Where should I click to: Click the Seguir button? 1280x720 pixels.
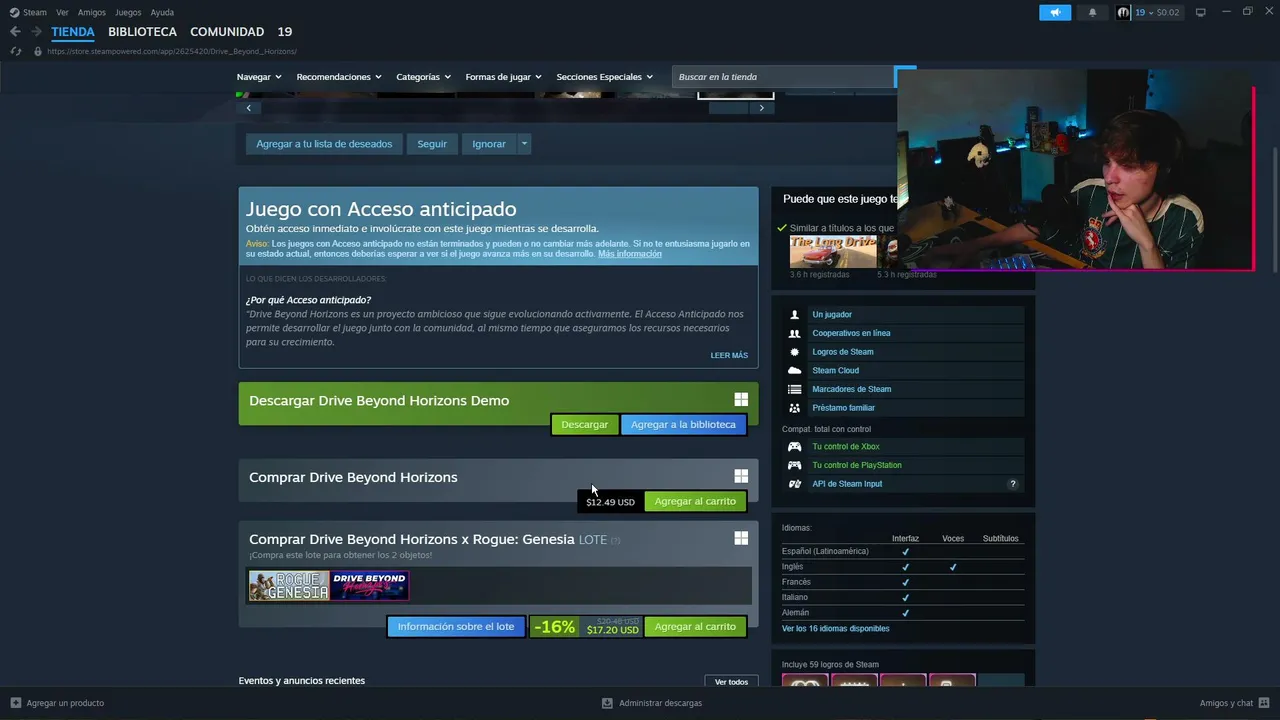(x=432, y=144)
